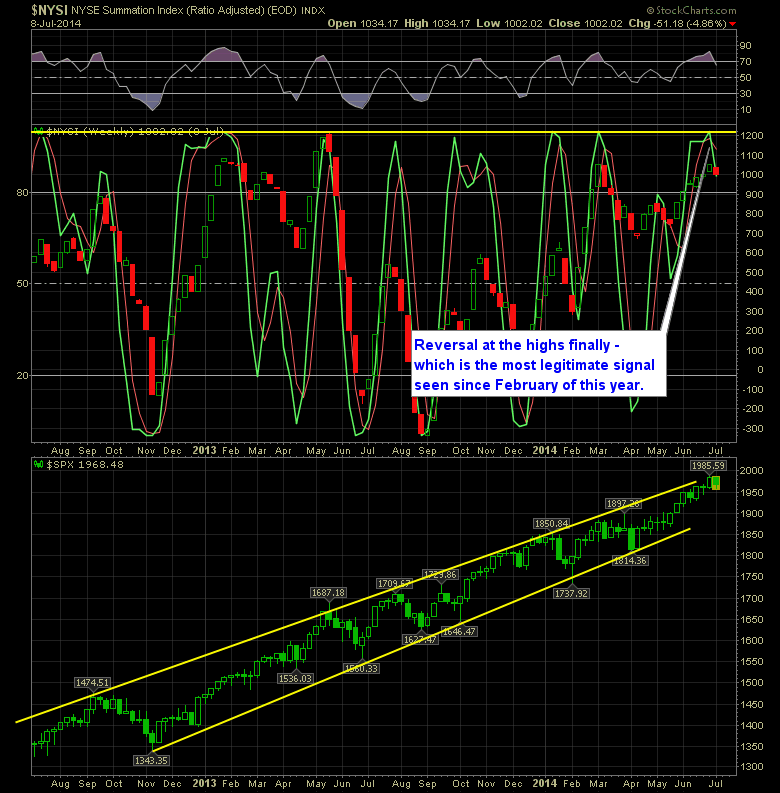The width and height of the screenshot is (780, 793).
Task: Click the date '8-Jul-2014'
Action: coord(56,23)
